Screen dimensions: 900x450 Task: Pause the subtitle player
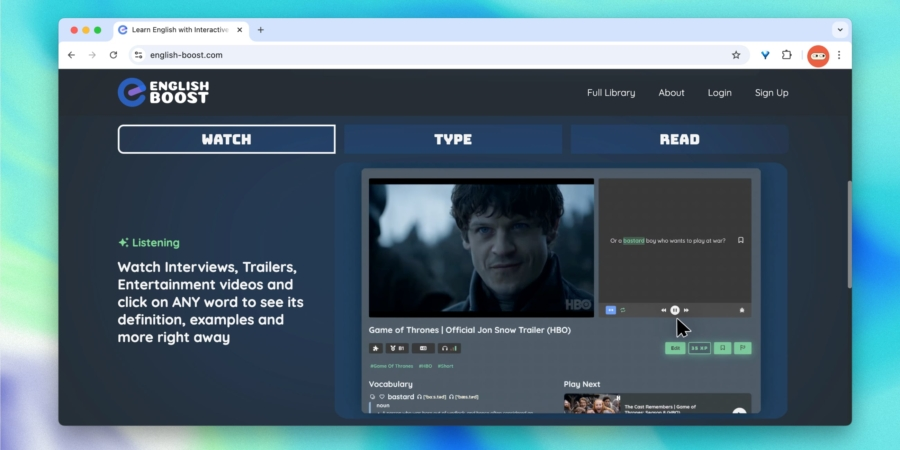pos(675,310)
